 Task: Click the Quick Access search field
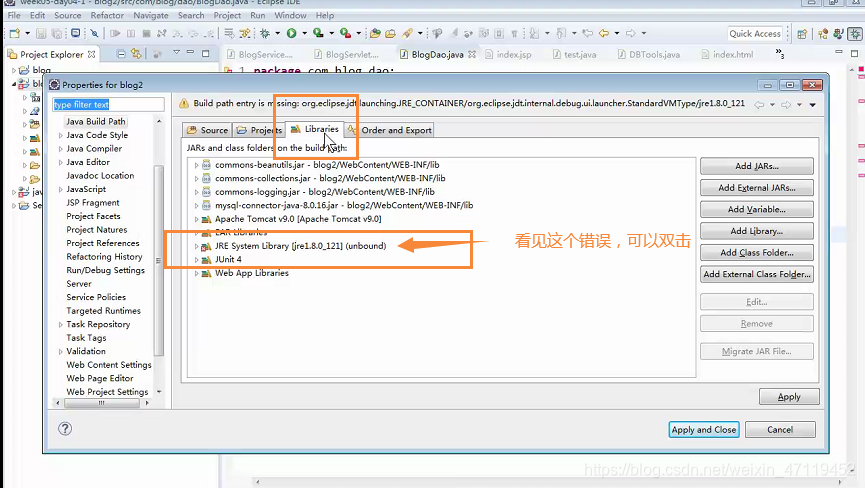pos(755,34)
